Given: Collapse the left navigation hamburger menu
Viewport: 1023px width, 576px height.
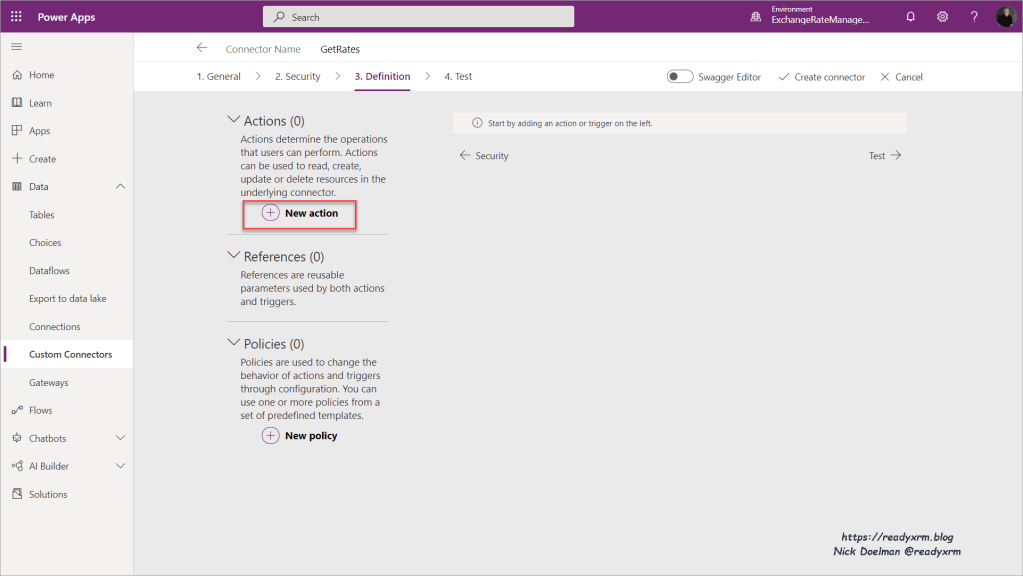Looking at the screenshot, I should tap(16, 47).
